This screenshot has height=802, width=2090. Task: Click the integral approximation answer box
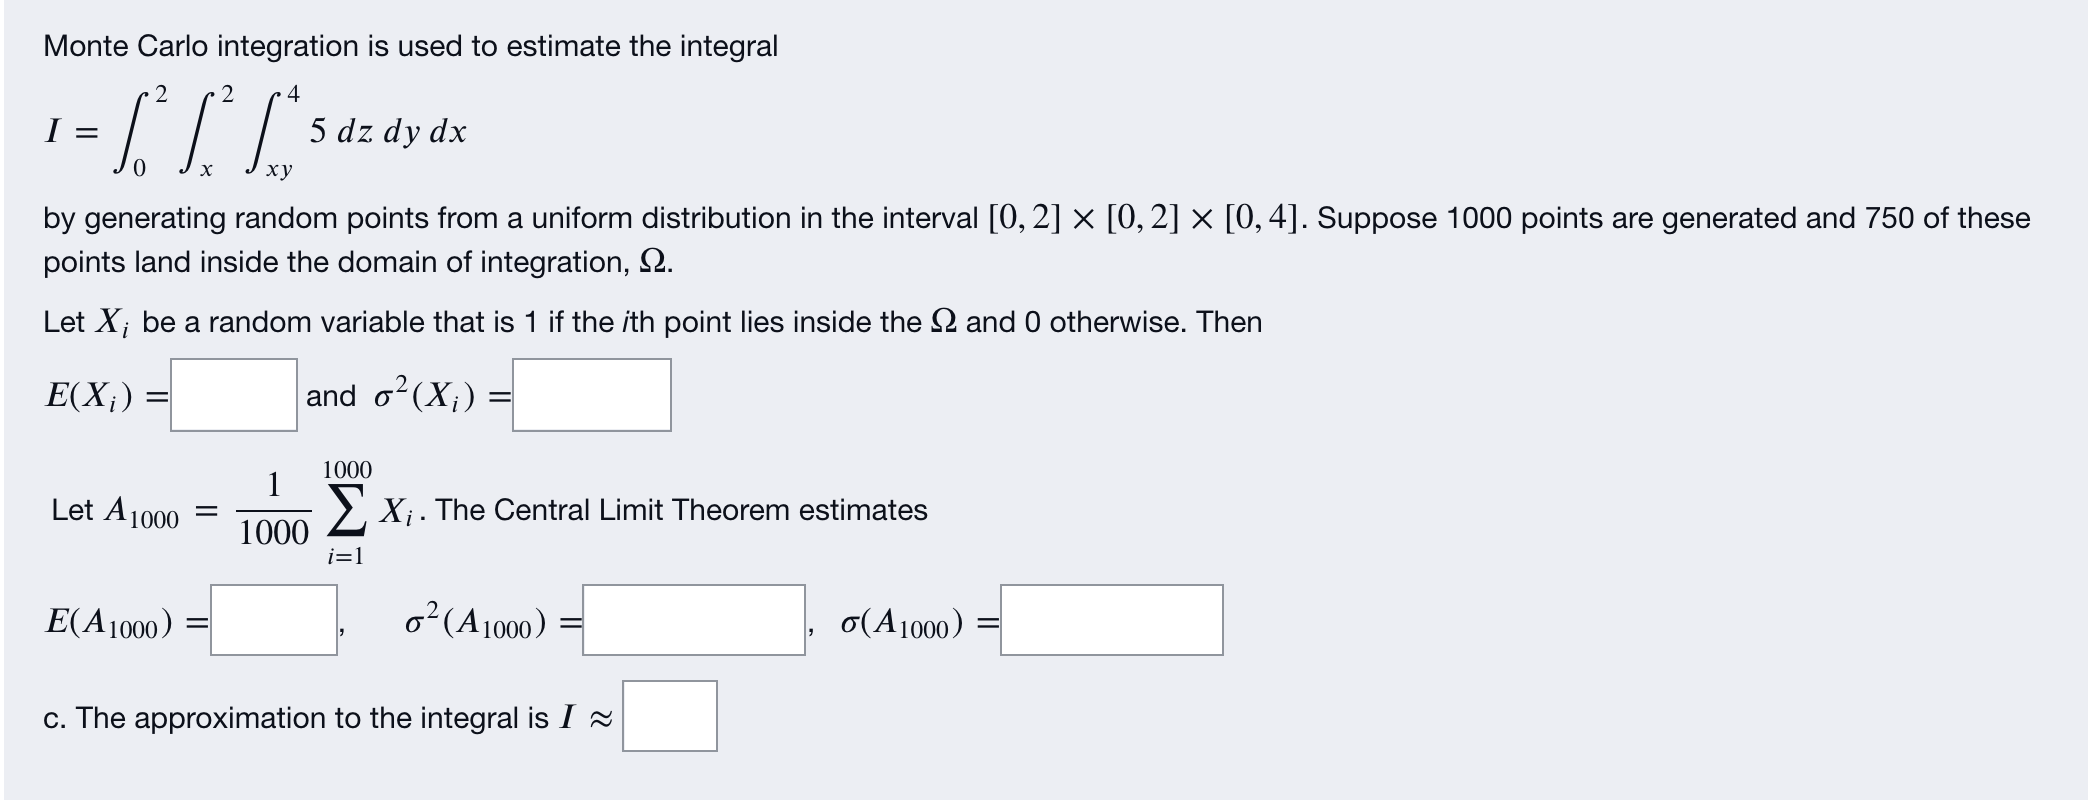coord(668,716)
